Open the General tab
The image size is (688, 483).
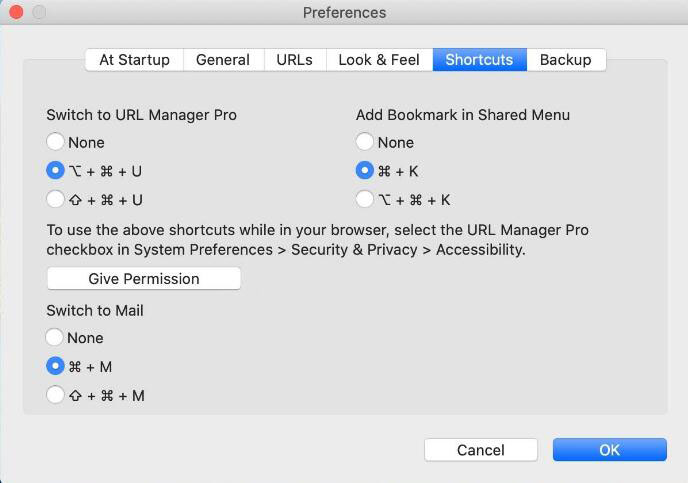[223, 60]
